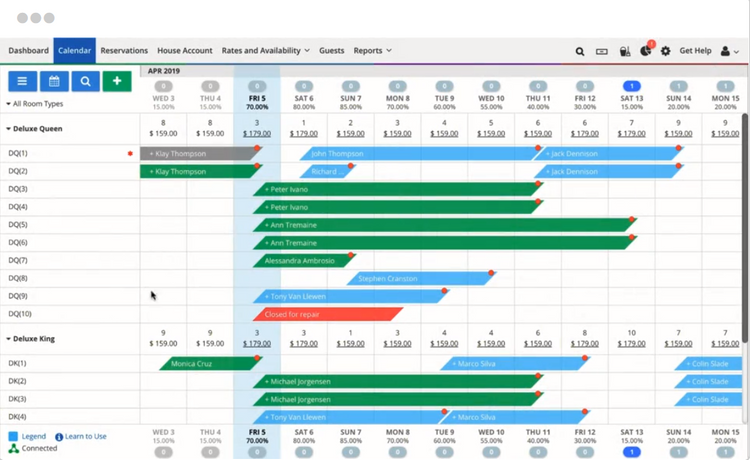Click the blue list view button
750x460 pixels.
coord(22,81)
